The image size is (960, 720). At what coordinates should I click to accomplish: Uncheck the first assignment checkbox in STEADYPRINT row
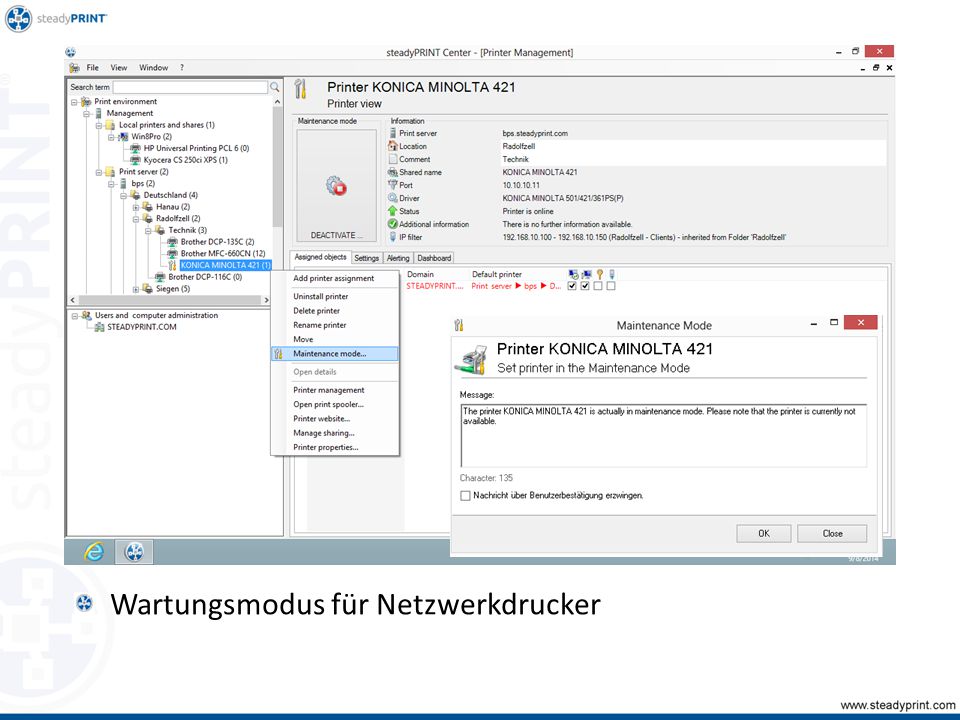point(572,286)
